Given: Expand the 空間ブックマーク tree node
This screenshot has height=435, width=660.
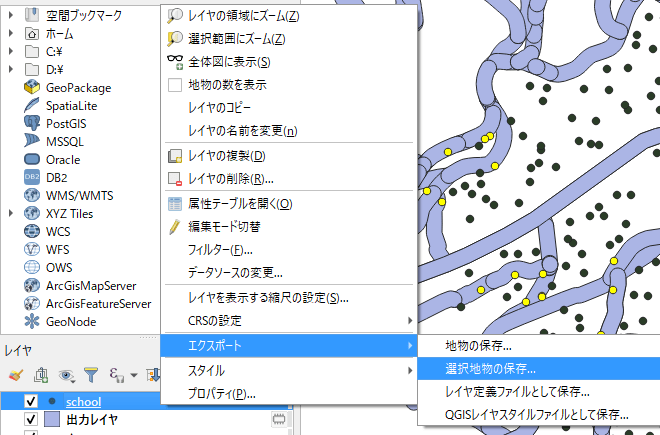Looking at the screenshot, I should click(11, 15).
